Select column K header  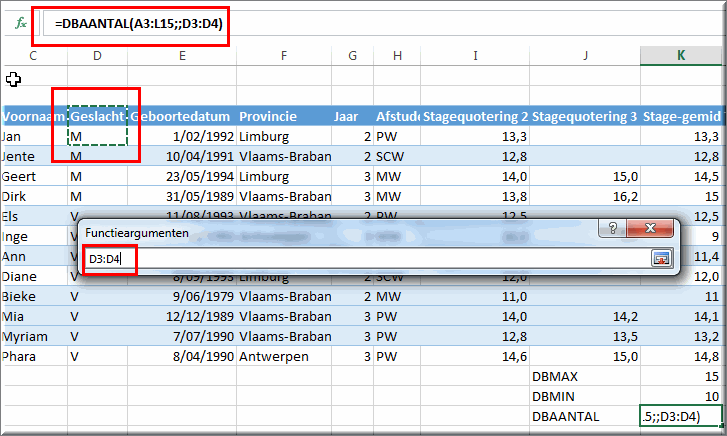[x=682, y=56]
